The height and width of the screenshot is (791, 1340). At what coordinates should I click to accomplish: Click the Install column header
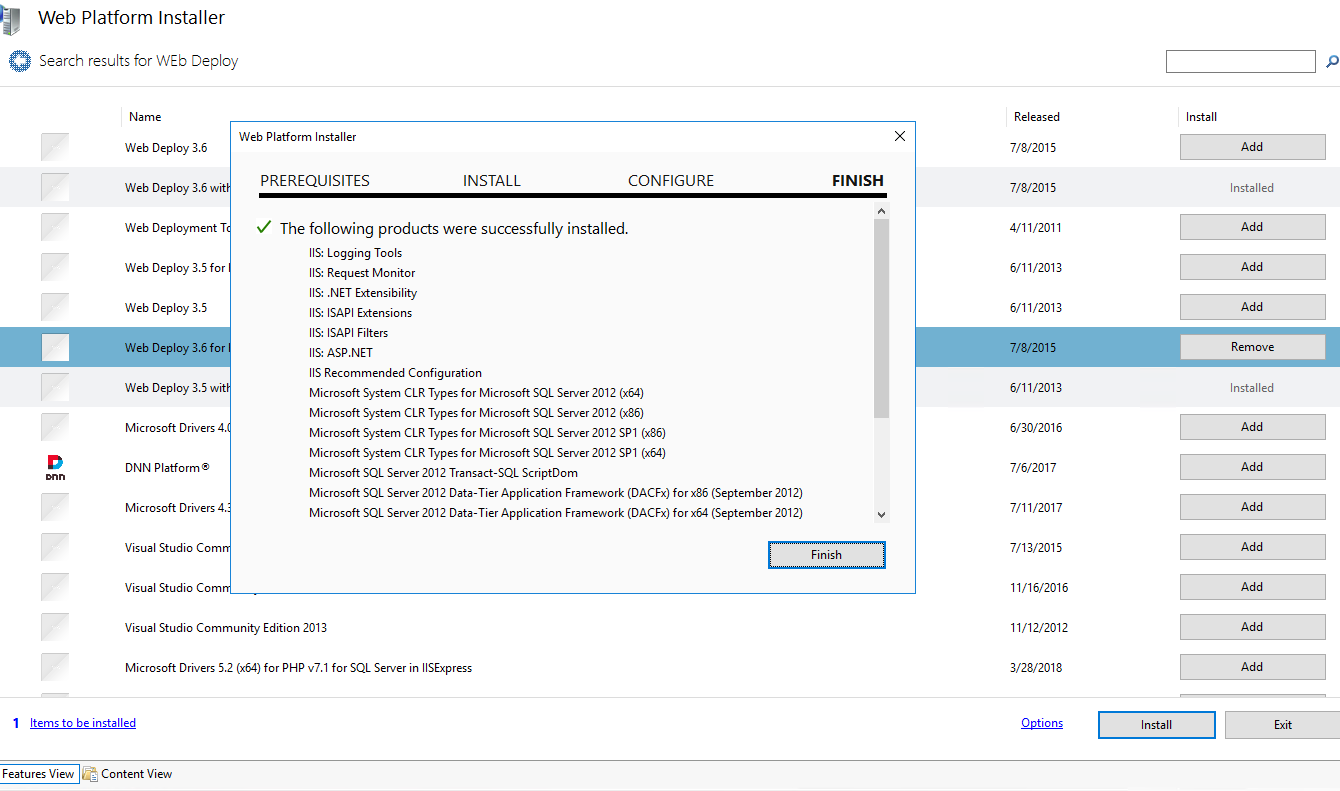point(1201,117)
